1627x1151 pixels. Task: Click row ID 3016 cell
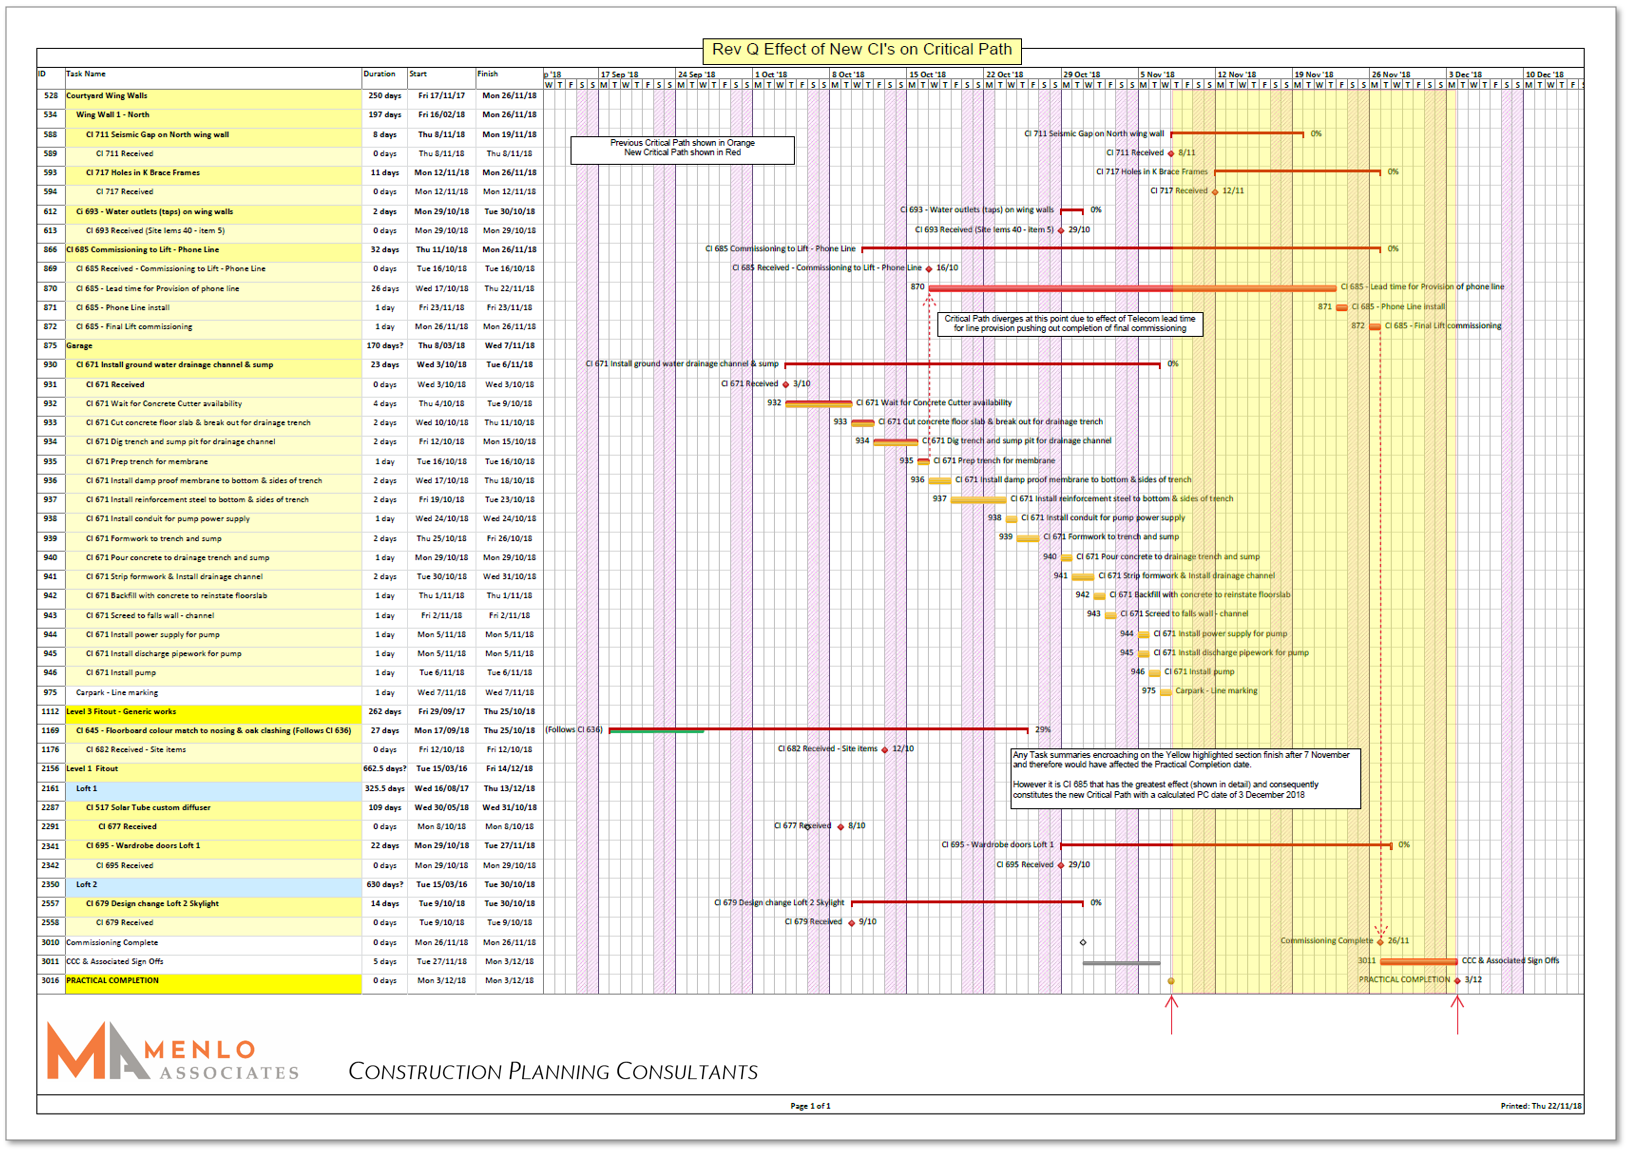(x=50, y=981)
